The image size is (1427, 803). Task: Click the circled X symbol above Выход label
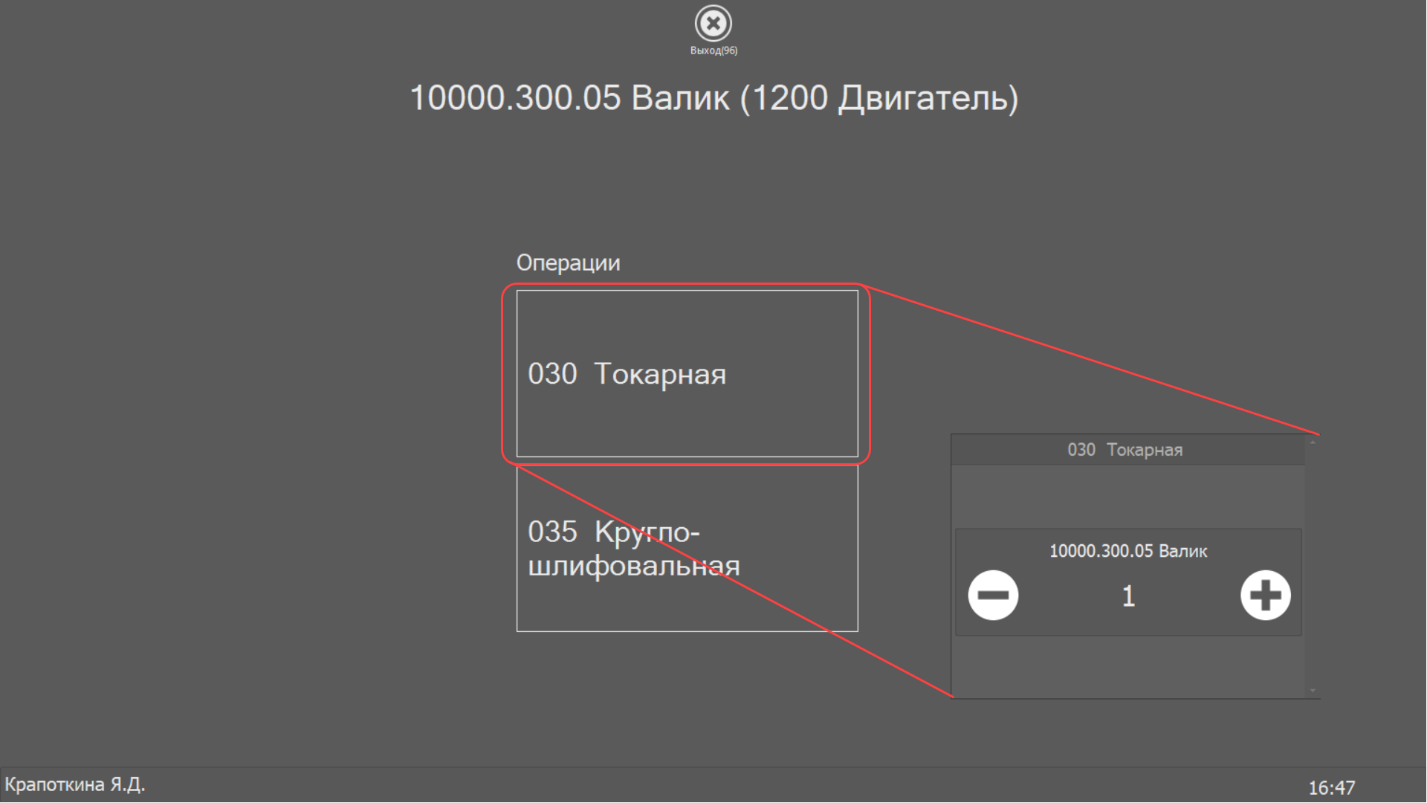[712, 23]
